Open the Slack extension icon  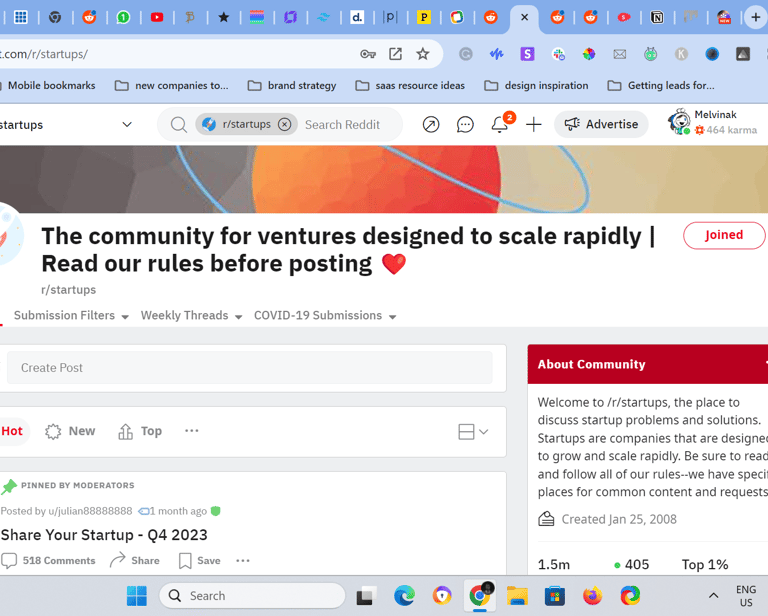tap(558, 54)
